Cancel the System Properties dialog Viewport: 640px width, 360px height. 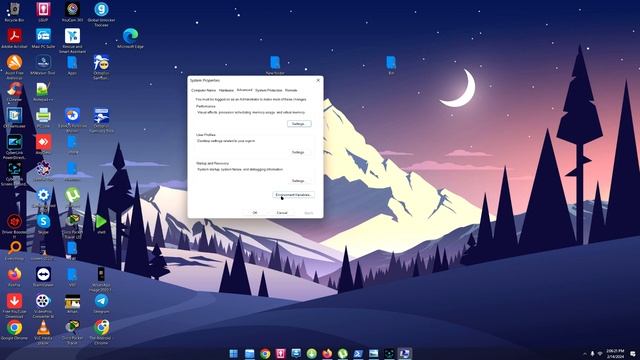[282, 213]
